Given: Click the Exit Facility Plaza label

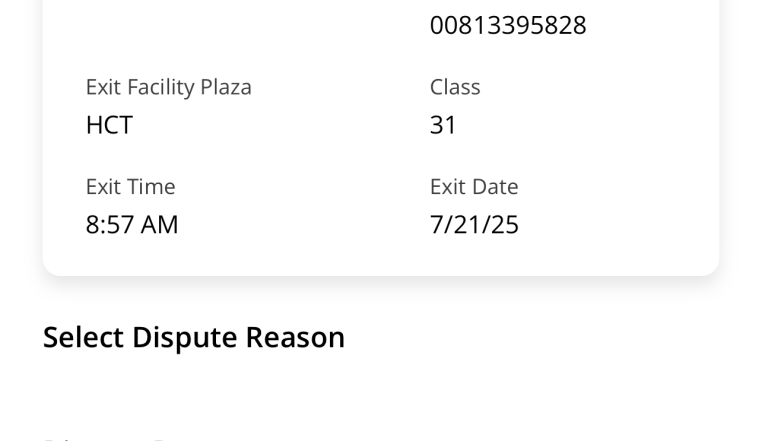Looking at the screenshot, I should (x=168, y=87).
